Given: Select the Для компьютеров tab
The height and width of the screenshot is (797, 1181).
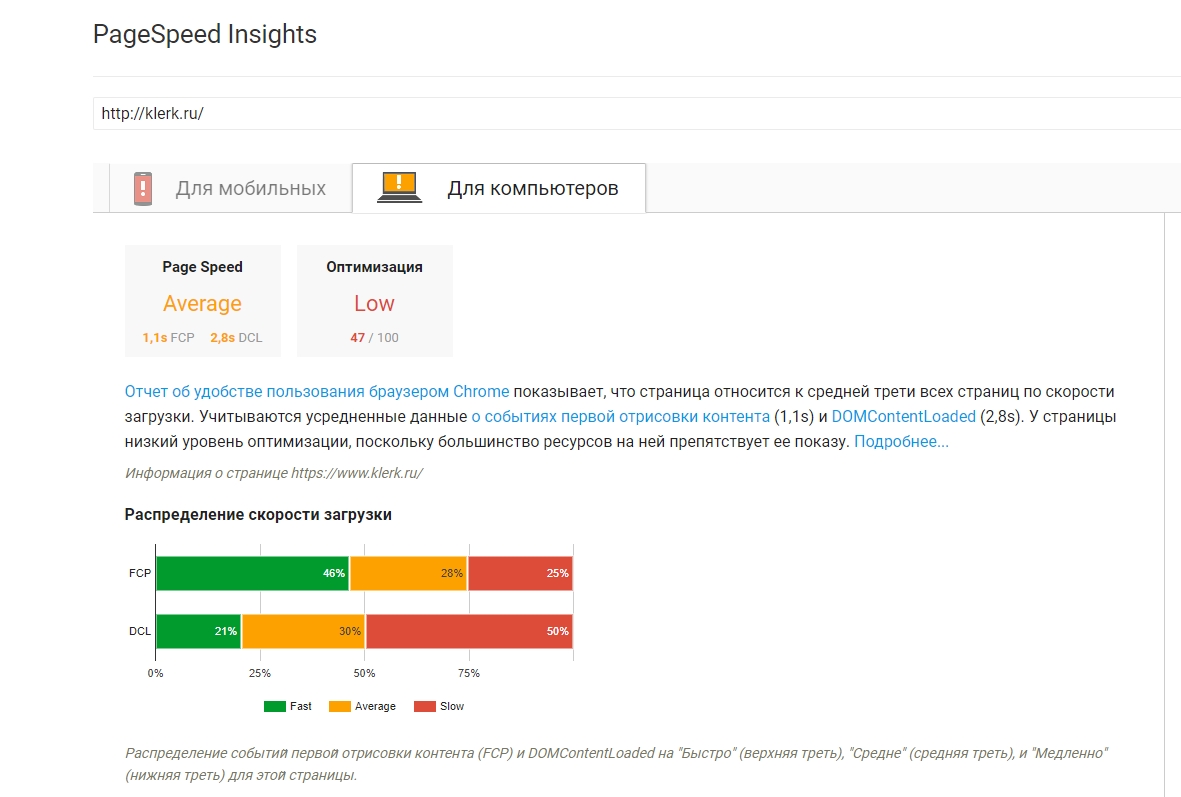Looking at the screenshot, I should pos(499,188).
